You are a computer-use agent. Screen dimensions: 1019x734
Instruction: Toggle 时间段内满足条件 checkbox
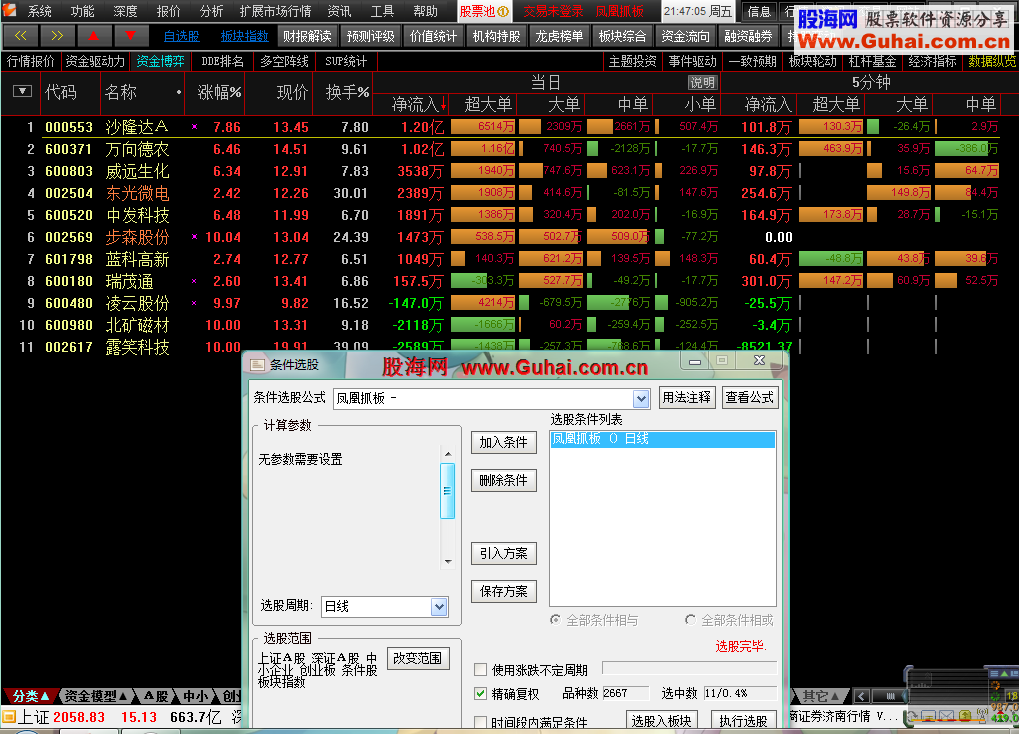(480, 722)
